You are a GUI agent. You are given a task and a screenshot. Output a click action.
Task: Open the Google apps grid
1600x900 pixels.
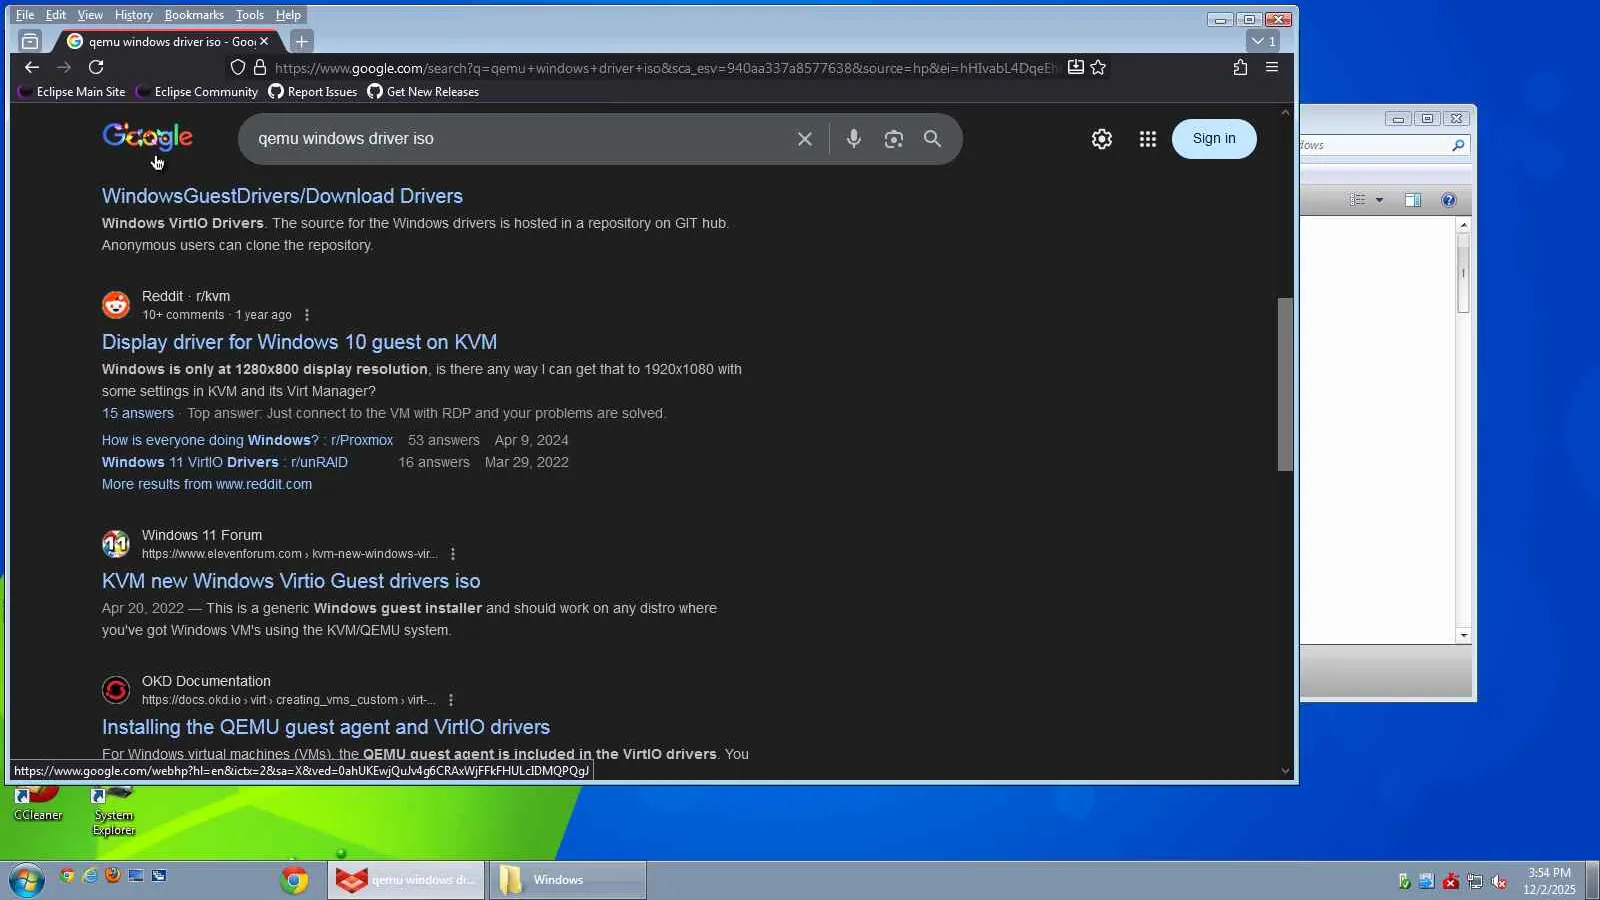(1148, 139)
